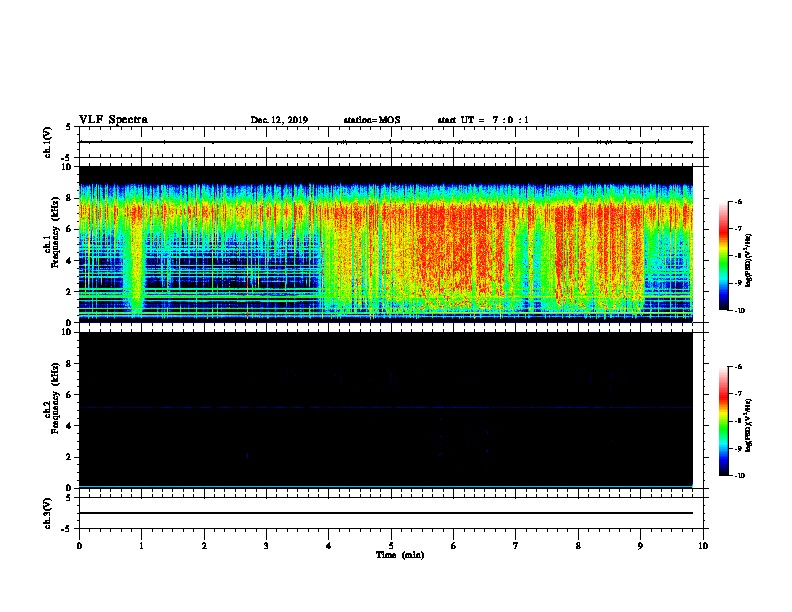Click the ch.2 color bar label 'log(PSD)(V²/Hz)'
This screenshot has height=612, width=792.
click(749, 425)
